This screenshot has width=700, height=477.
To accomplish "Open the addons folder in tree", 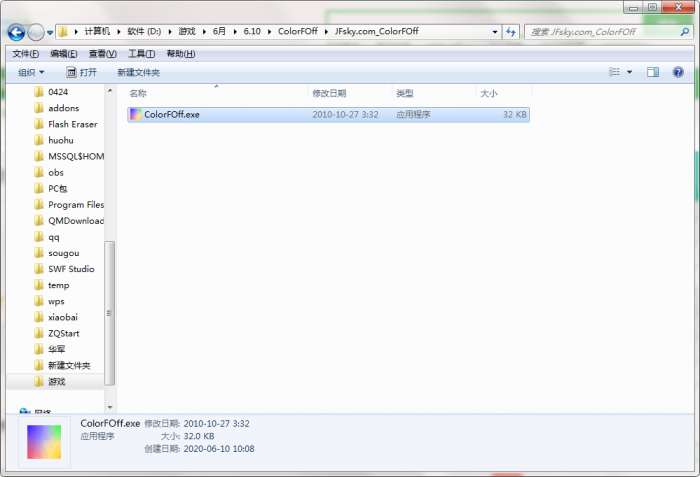I will tap(63, 108).
